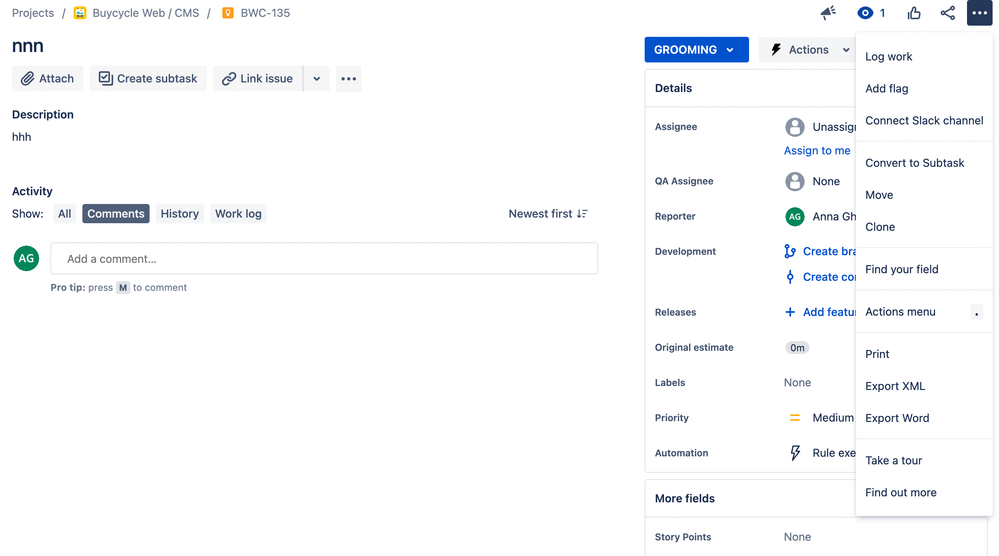Choose Print from the menu

924,354
